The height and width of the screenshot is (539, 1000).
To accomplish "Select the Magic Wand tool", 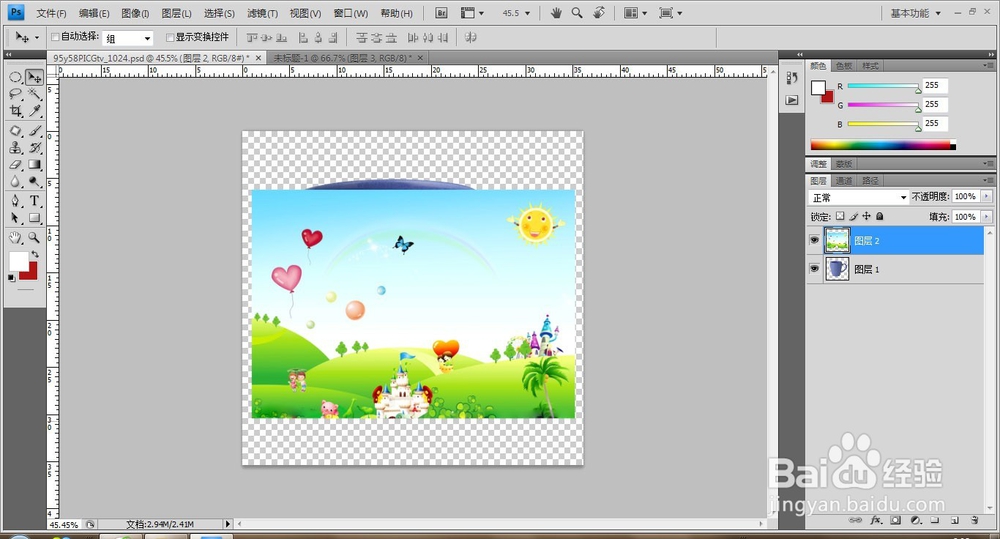I will coord(34,94).
